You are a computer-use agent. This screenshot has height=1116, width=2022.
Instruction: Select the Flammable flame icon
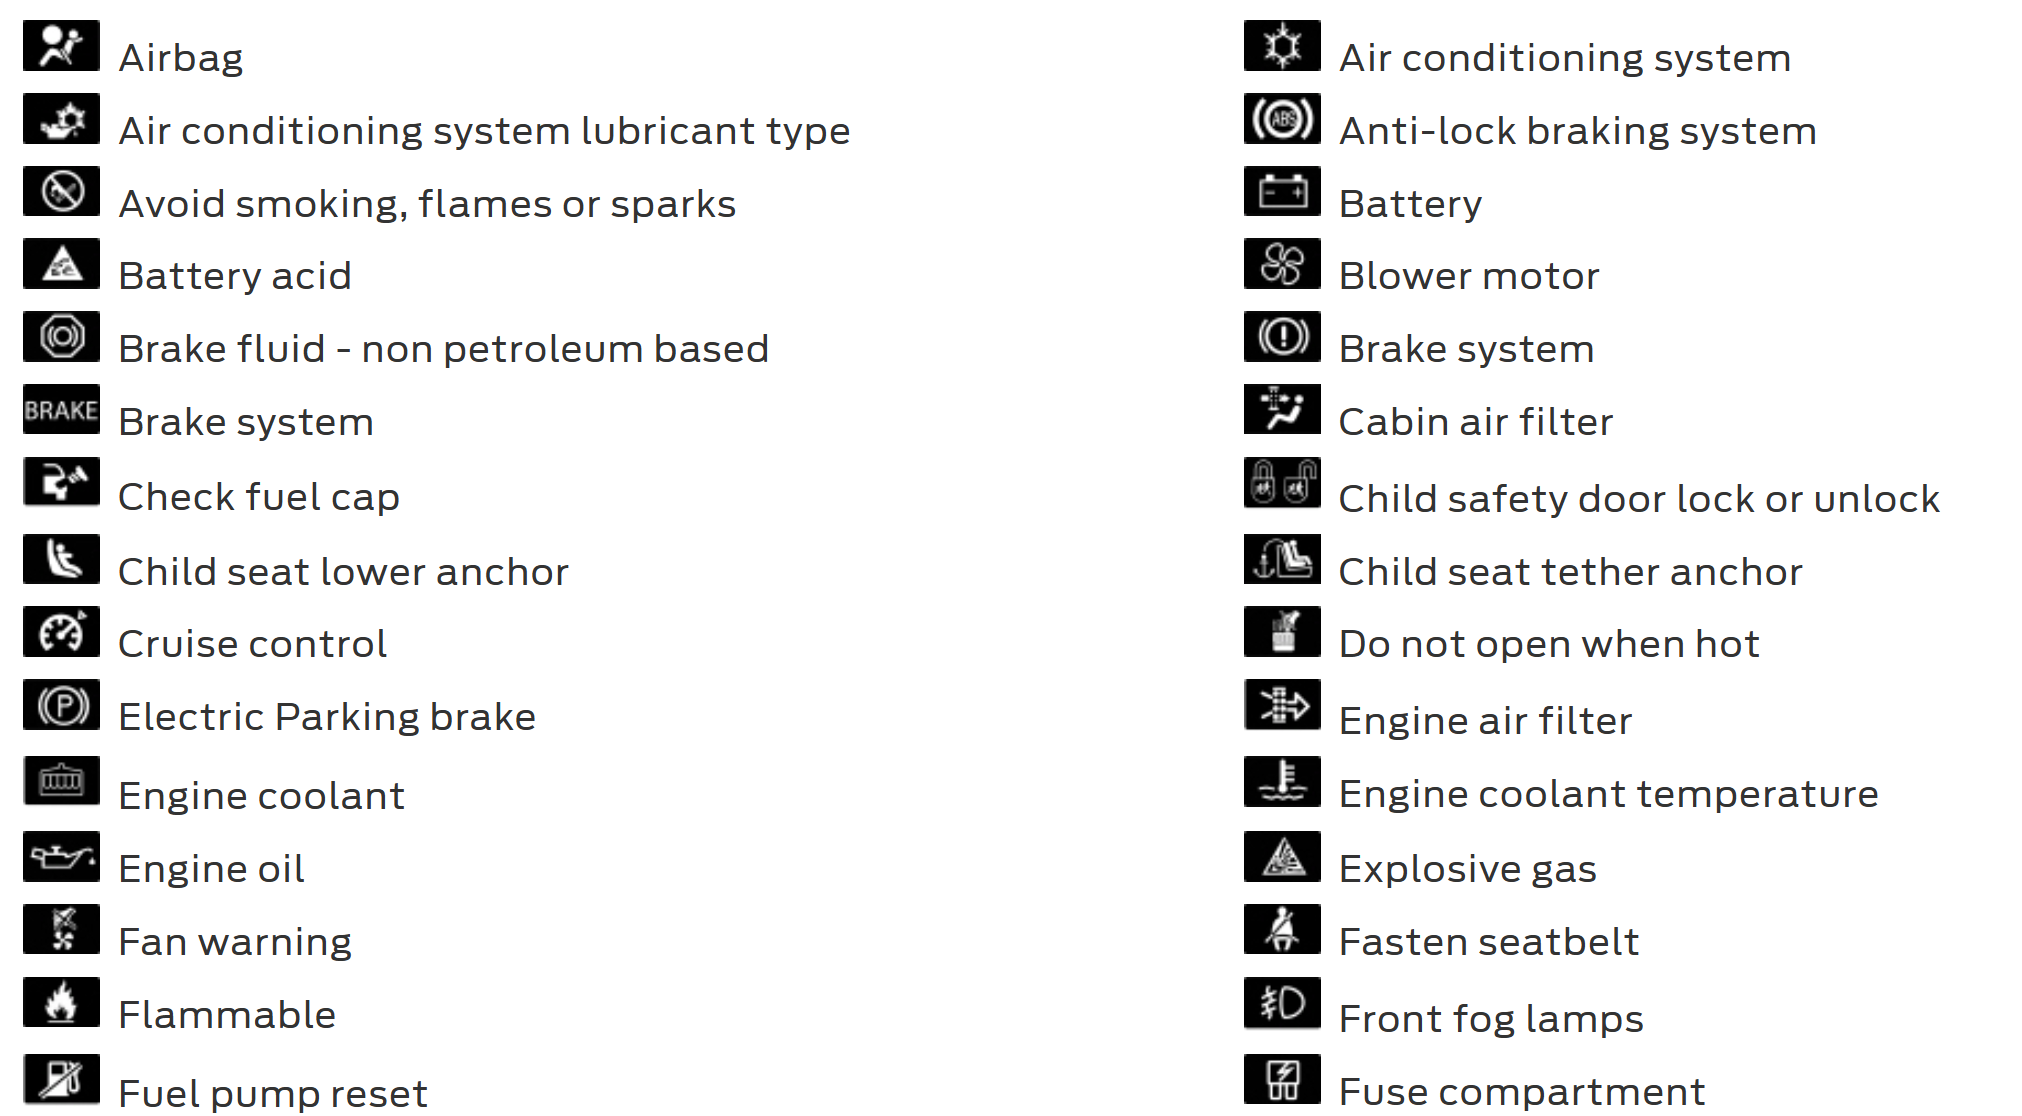(61, 1003)
